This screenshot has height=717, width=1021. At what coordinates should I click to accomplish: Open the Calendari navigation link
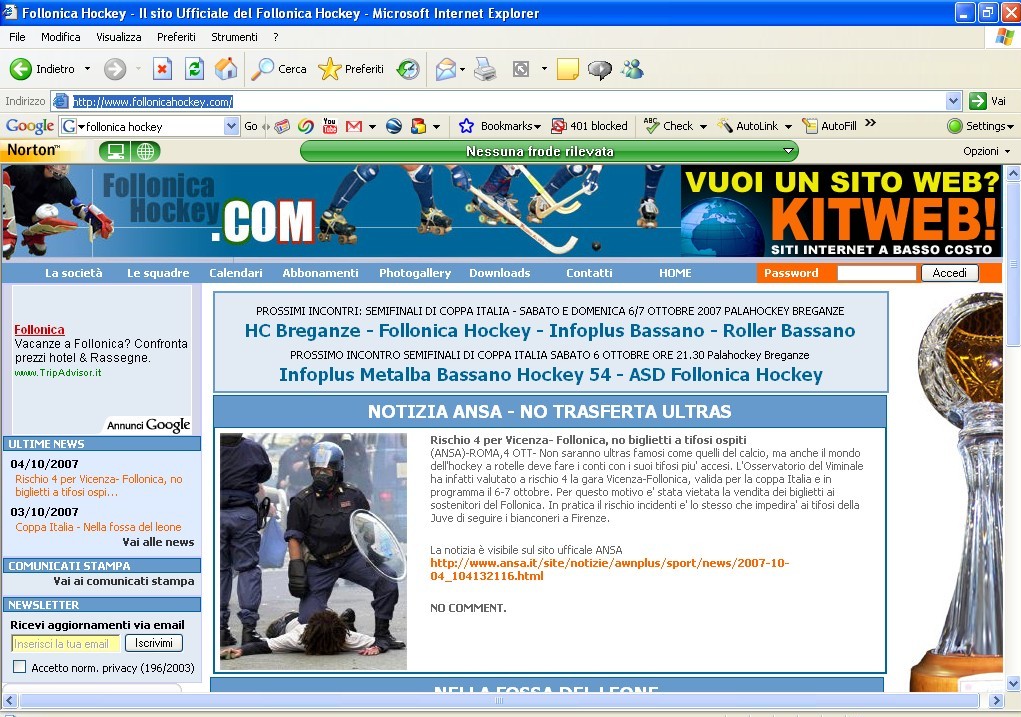tap(236, 273)
